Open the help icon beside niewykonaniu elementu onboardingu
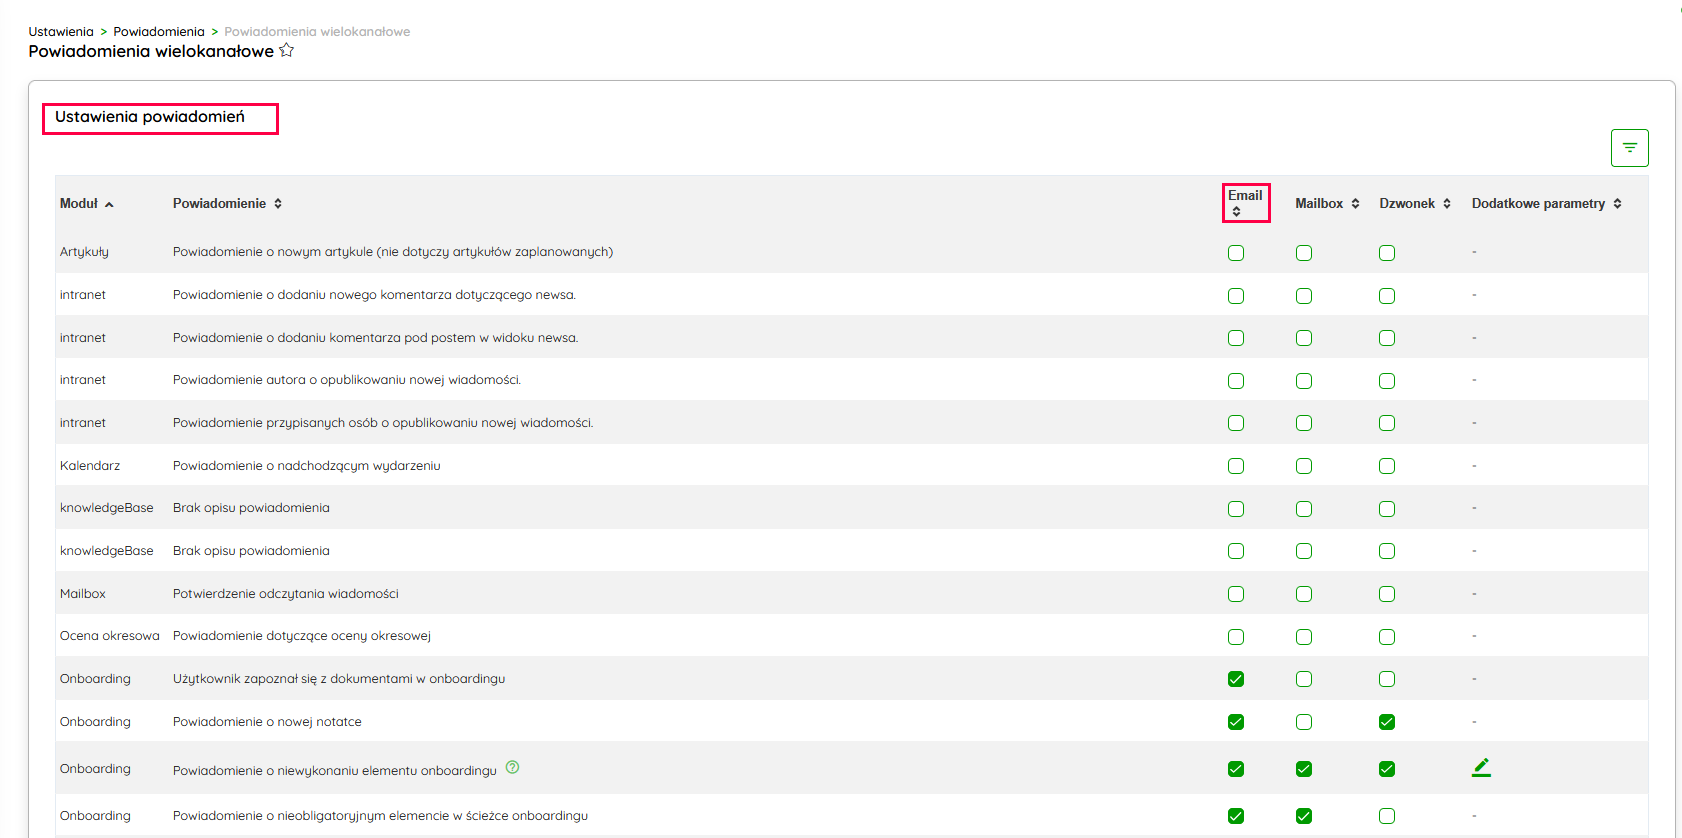The height and width of the screenshot is (838, 1682). click(x=512, y=768)
